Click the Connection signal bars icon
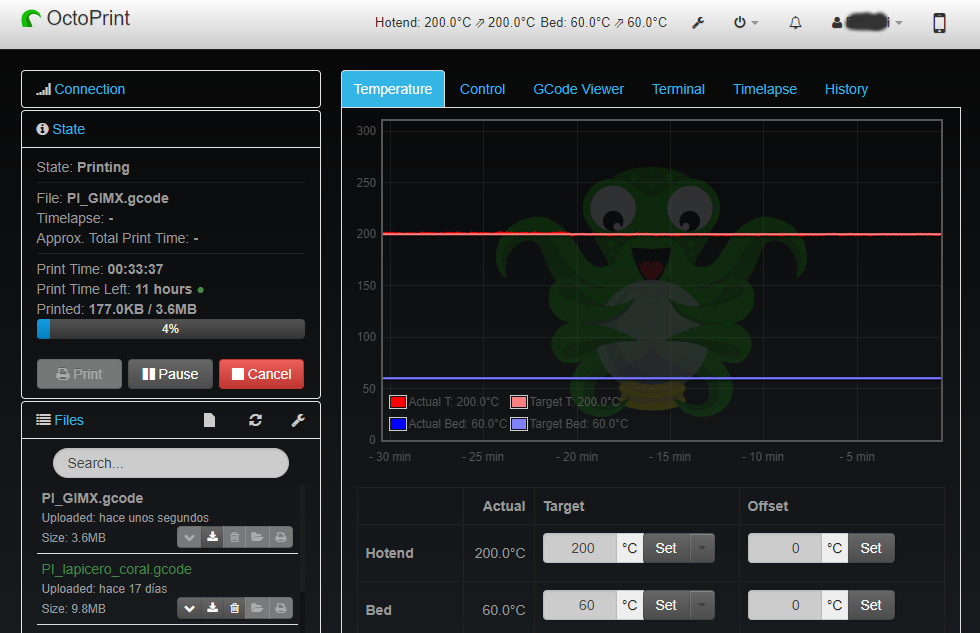Screen dimensions: 980x633 click(x=43, y=89)
